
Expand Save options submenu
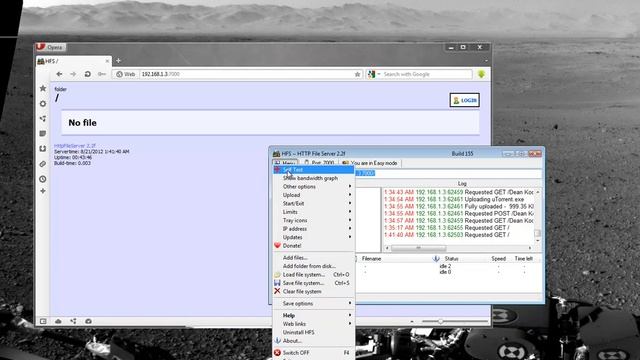pyautogui.click(x=313, y=304)
